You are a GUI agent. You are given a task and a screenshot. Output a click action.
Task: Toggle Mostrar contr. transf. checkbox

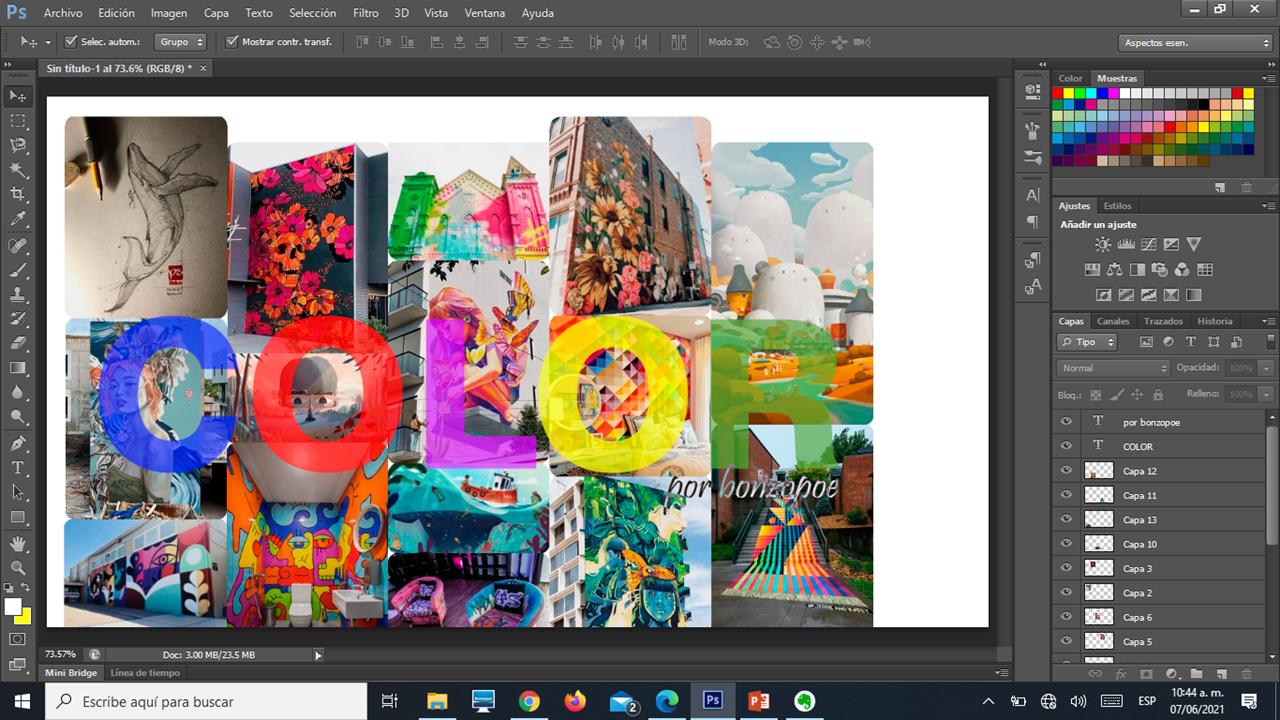pos(232,42)
